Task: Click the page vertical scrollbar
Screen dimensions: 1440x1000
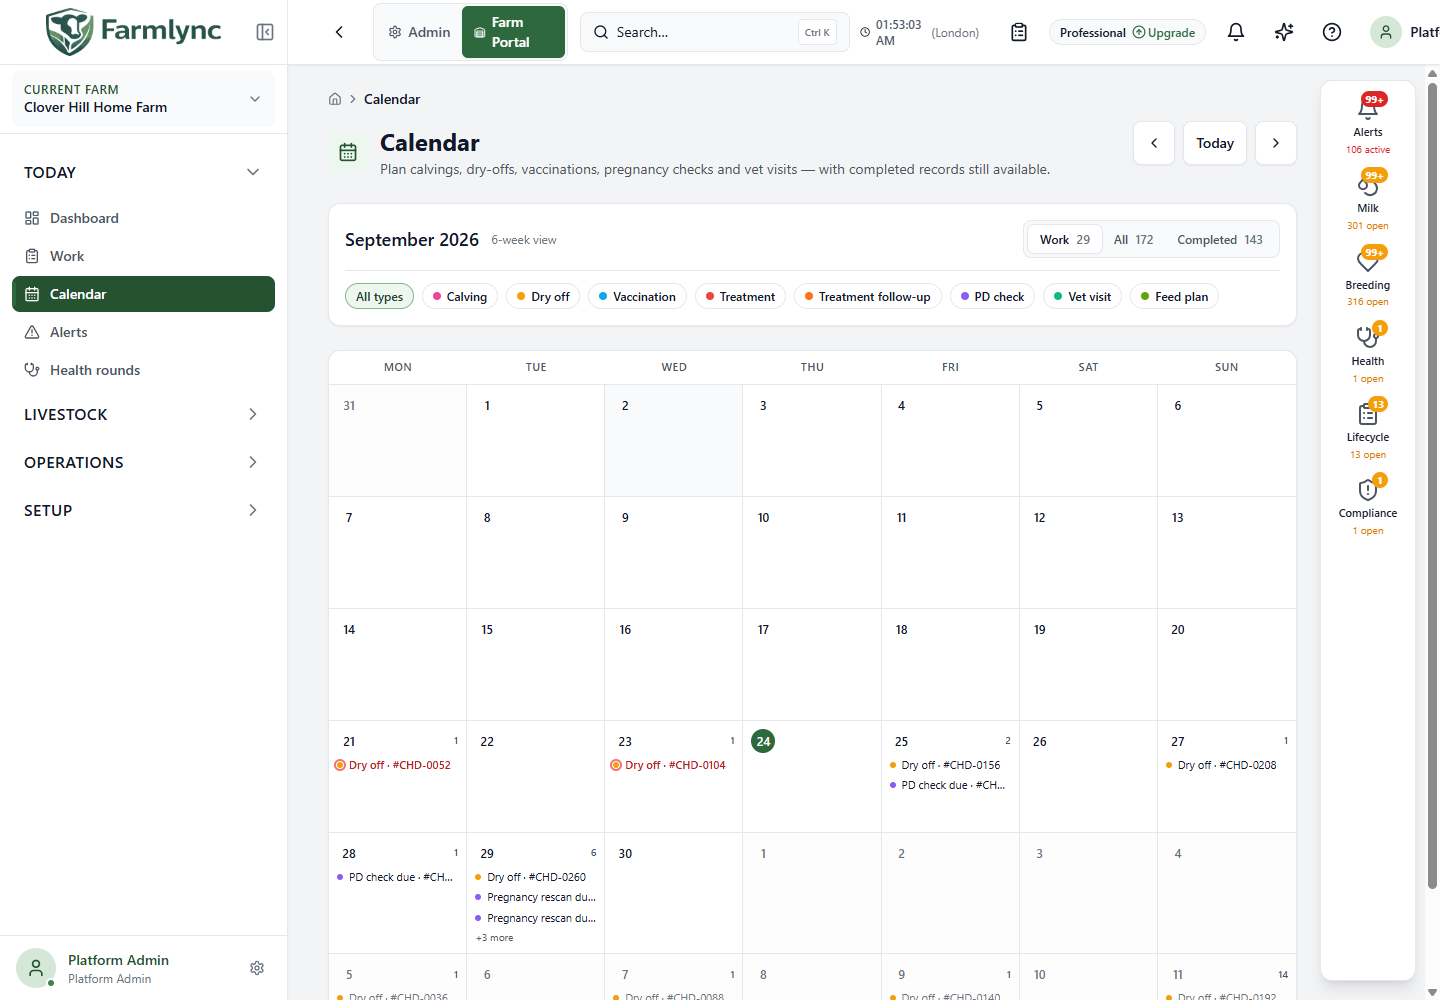Action: coord(1432,486)
